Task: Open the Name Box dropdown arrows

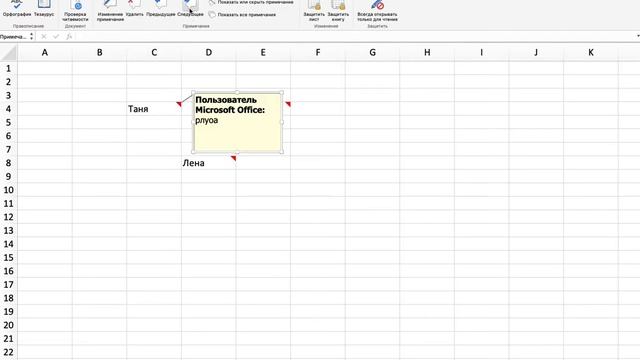Action: coord(31,37)
